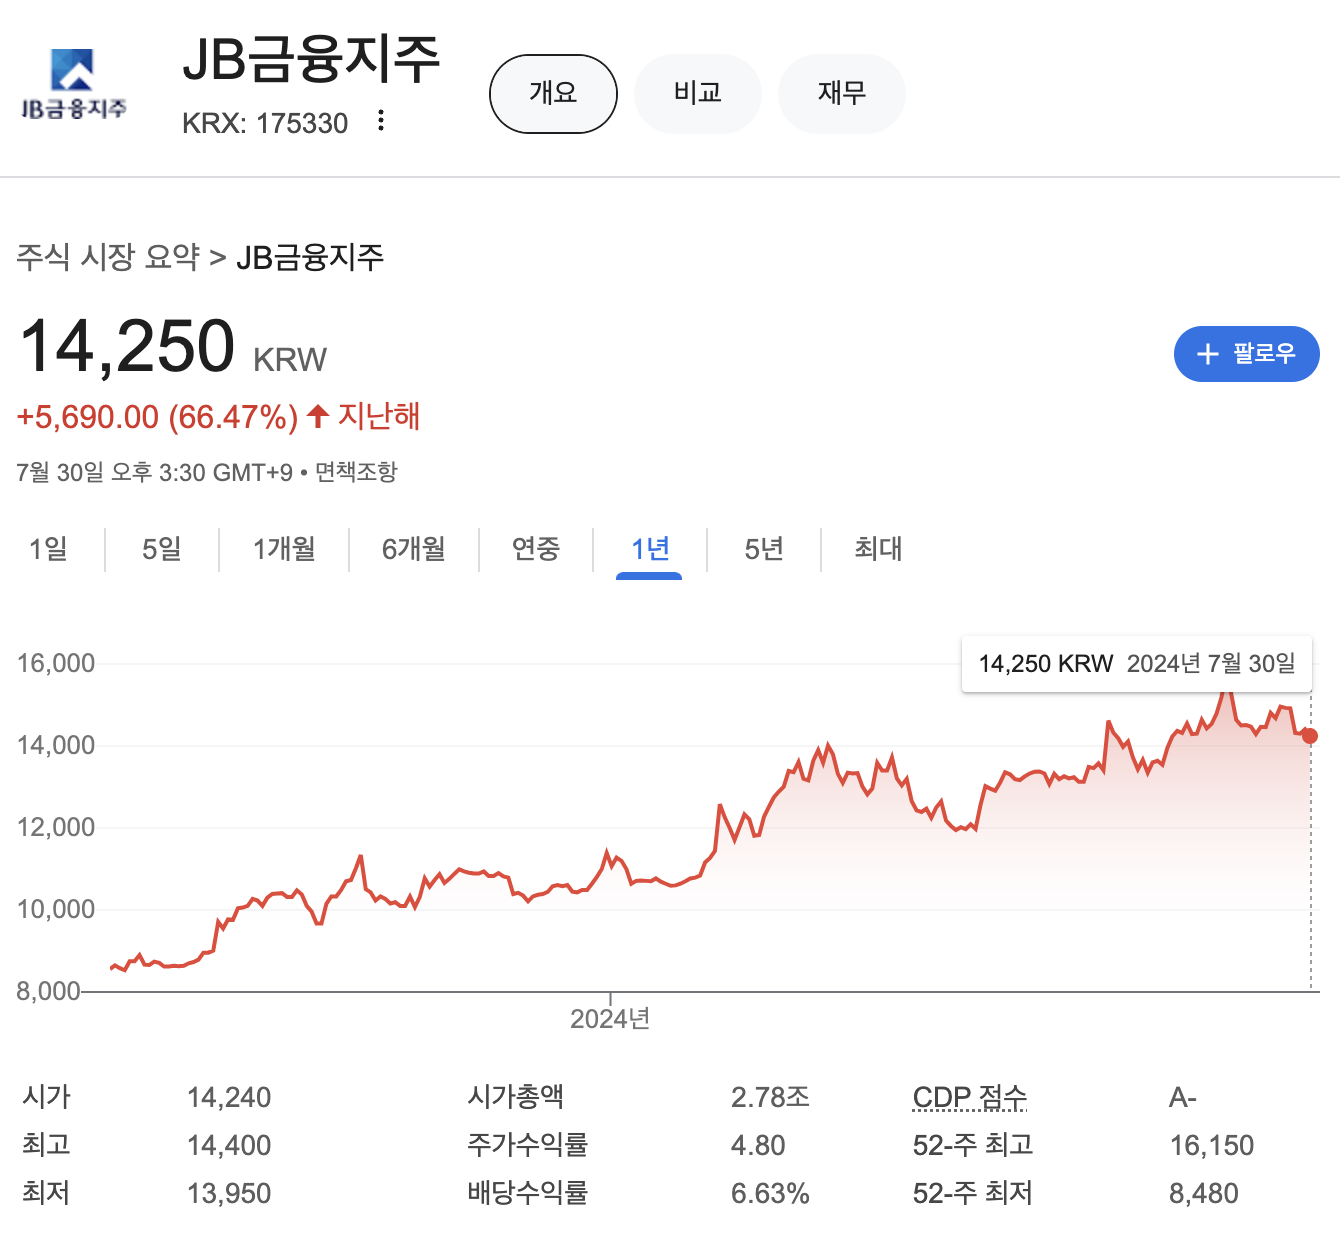1340x1244 pixels.
Task: Select the 5년 chart range
Action: pos(764,549)
